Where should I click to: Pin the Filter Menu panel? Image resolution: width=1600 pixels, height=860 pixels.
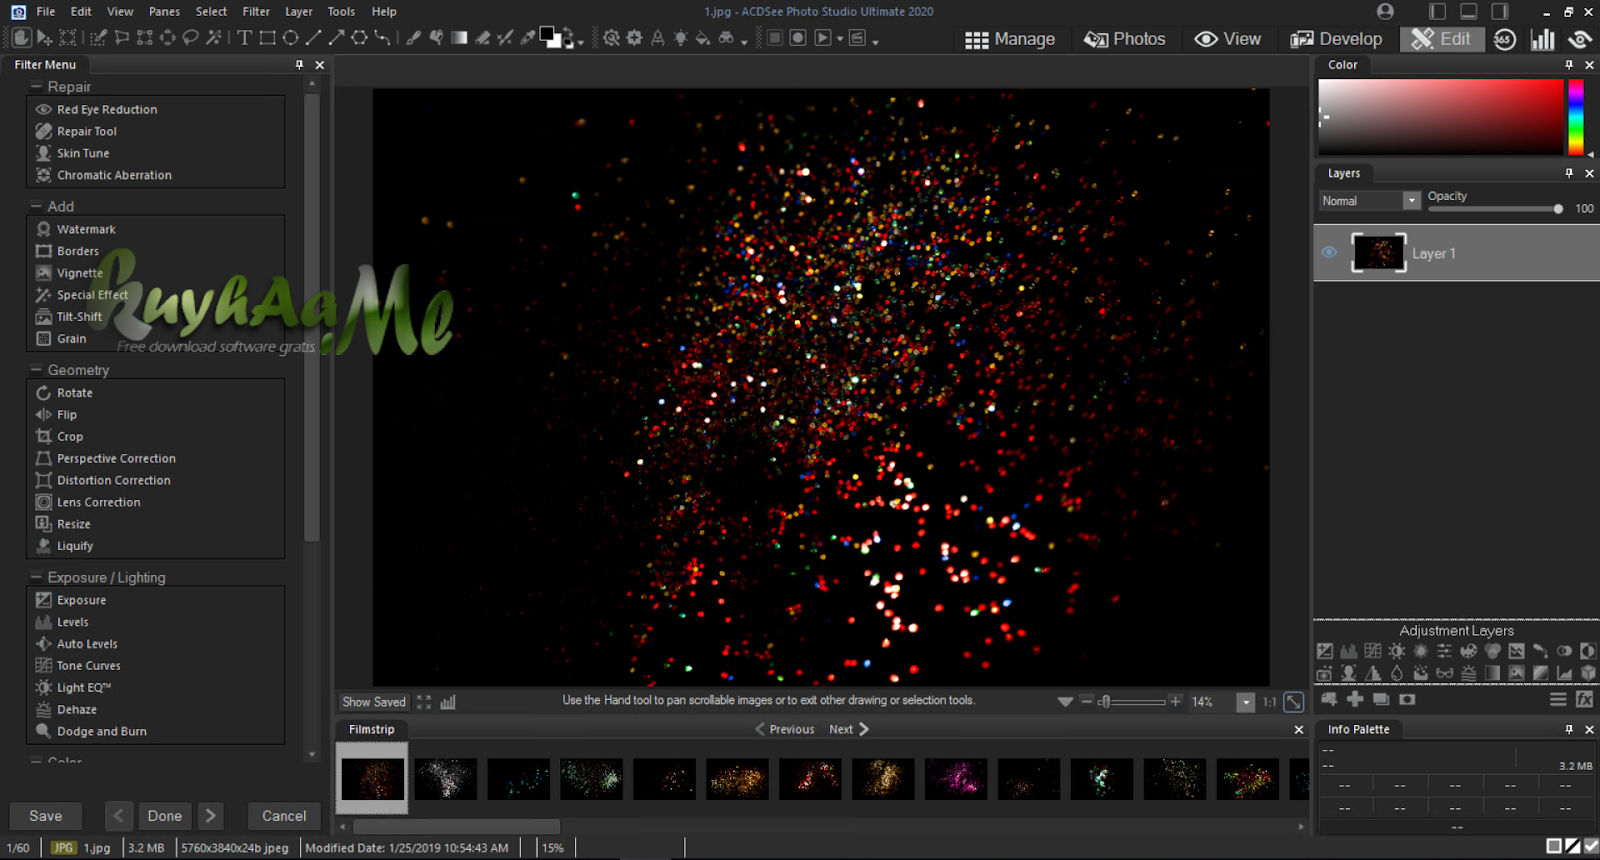tap(299, 64)
